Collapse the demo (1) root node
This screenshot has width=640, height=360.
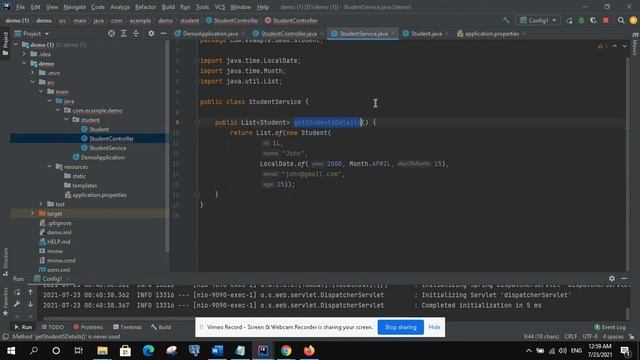tap(16, 44)
